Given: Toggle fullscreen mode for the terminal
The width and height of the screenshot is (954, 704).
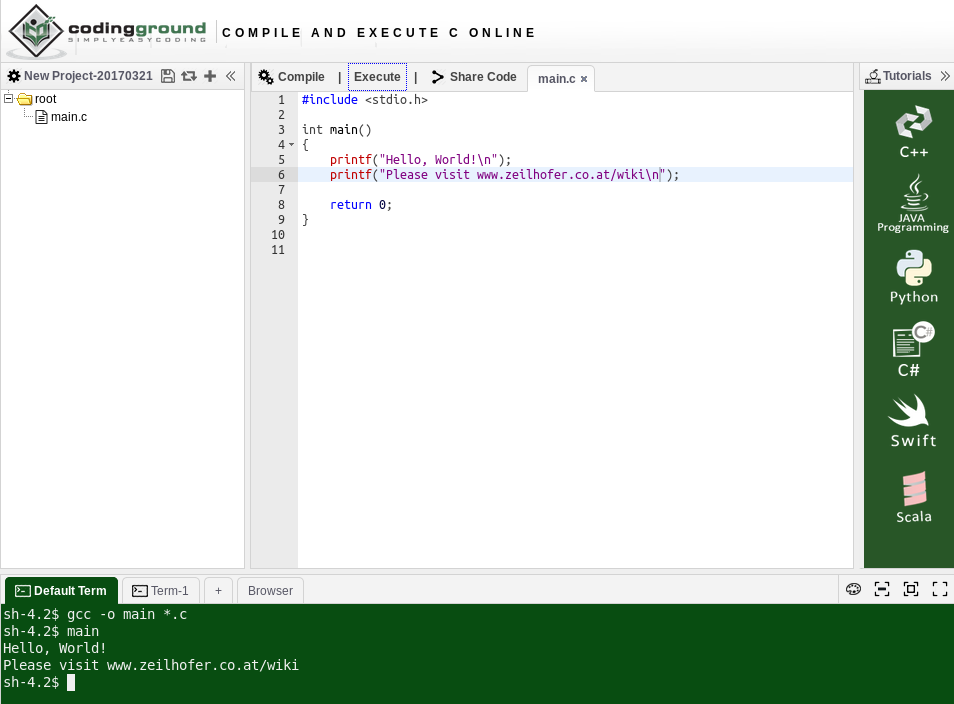Looking at the screenshot, I should [940, 590].
